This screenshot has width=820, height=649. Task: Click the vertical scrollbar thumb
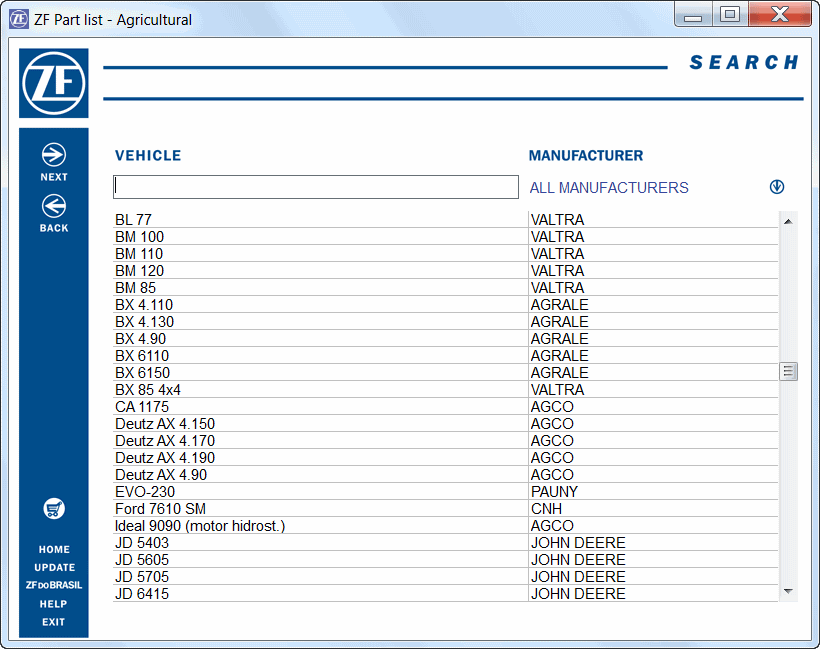788,372
